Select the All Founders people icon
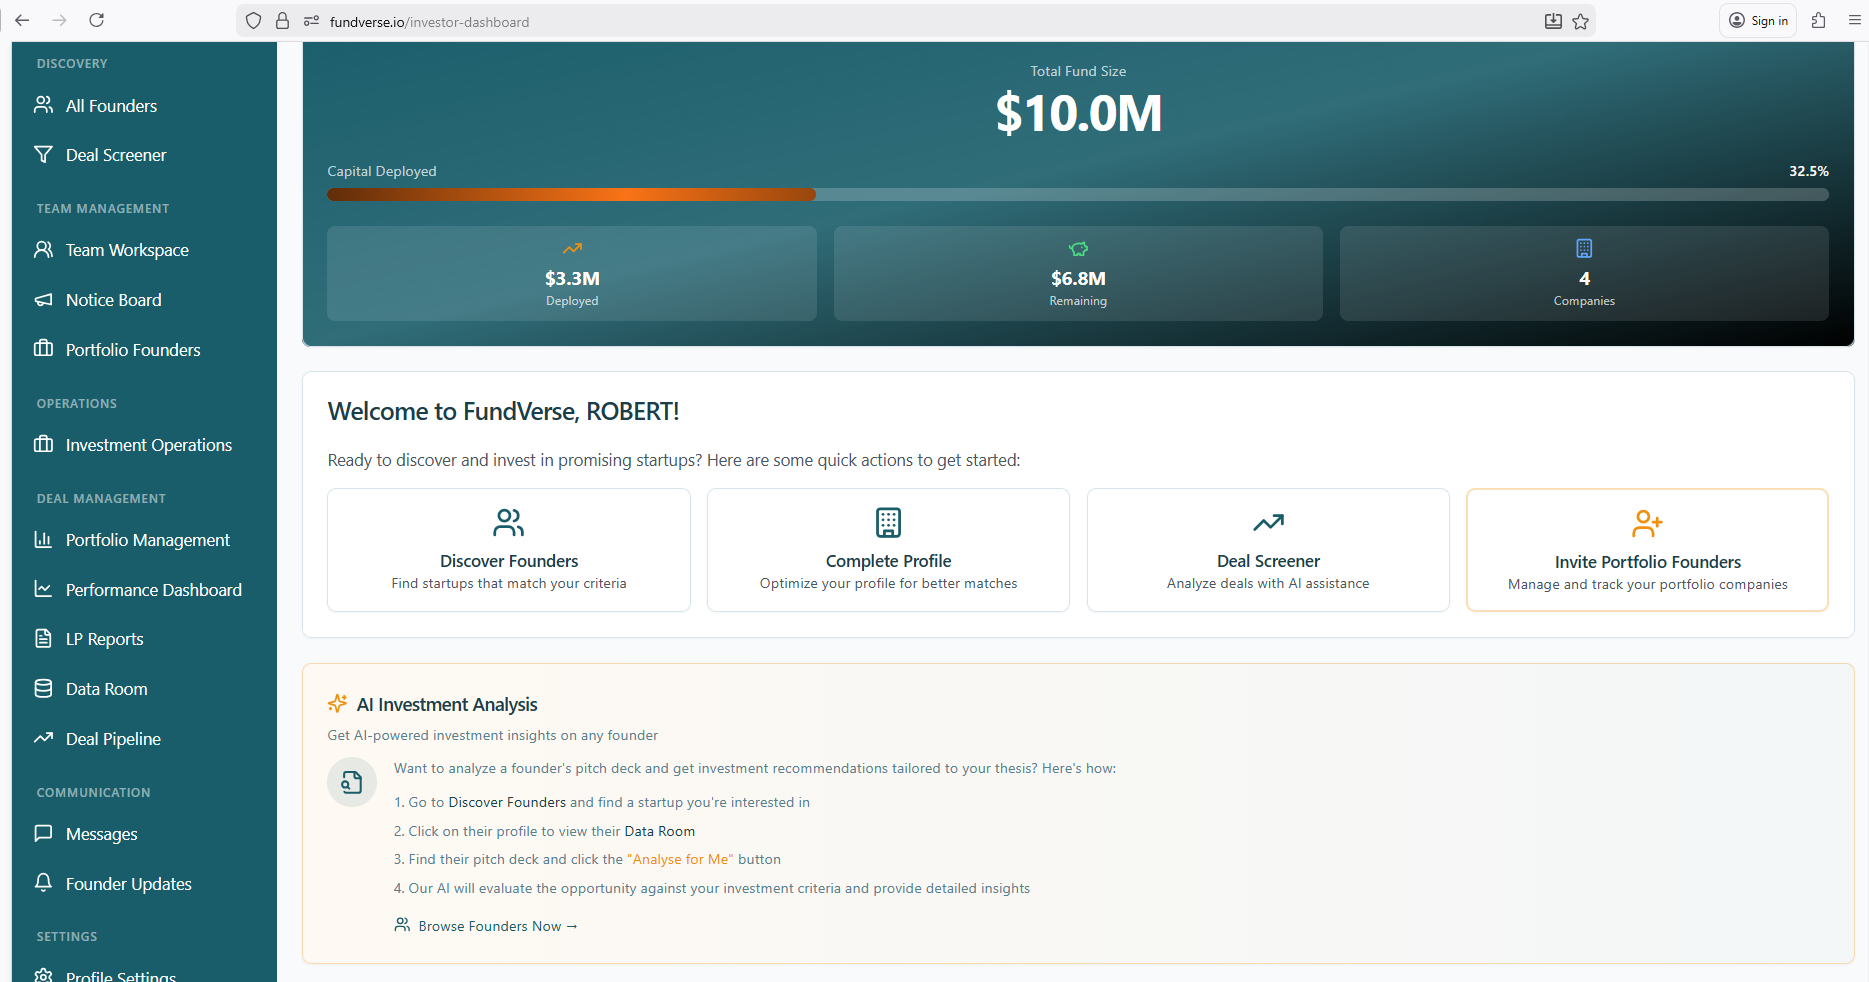The width and height of the screenshot is (1869, 982). click(x=44, y=105)
